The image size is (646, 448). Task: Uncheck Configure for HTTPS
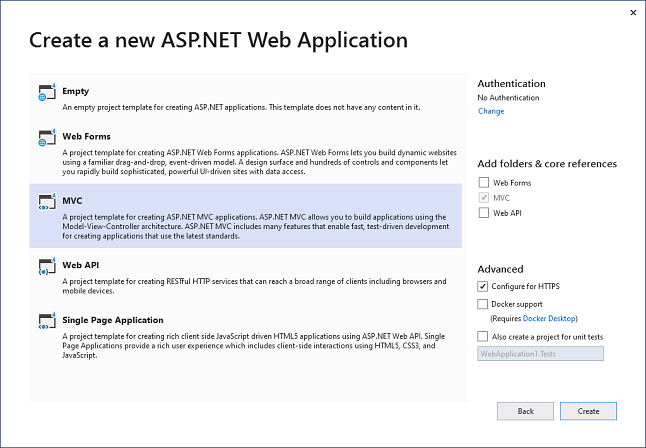point(485,287)
